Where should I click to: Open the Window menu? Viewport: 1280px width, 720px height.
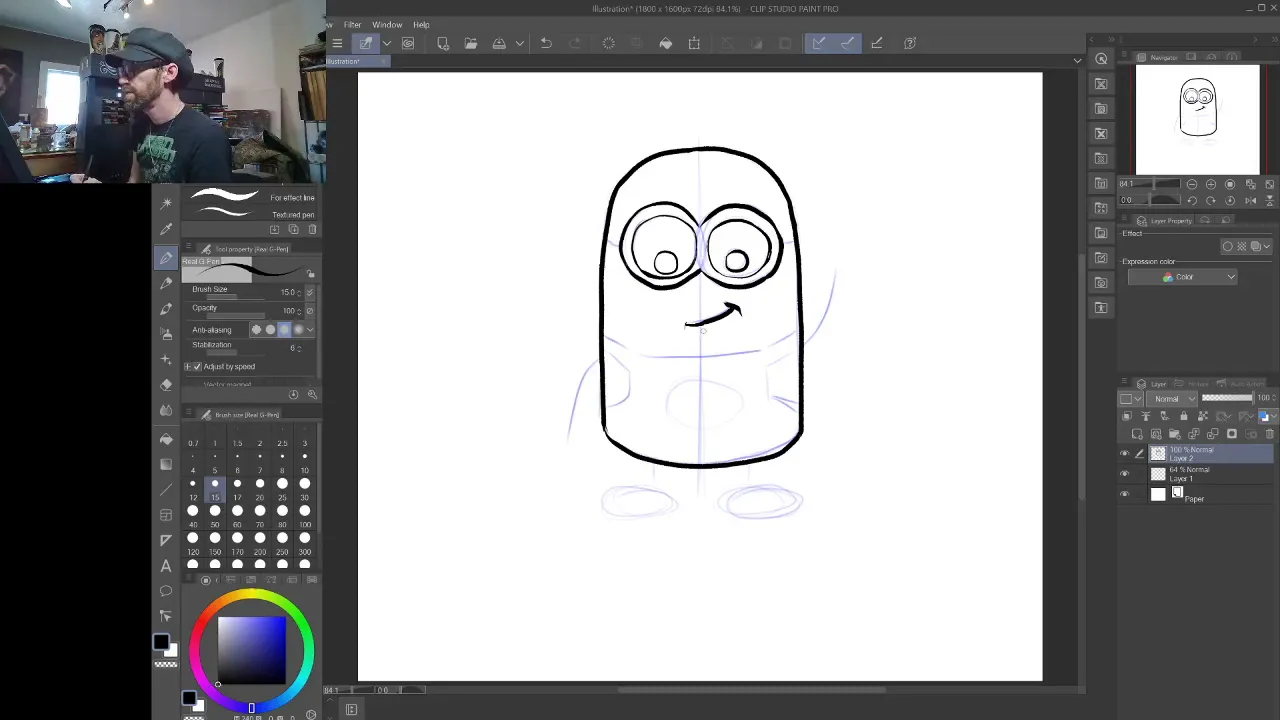[x=387, y=25]
